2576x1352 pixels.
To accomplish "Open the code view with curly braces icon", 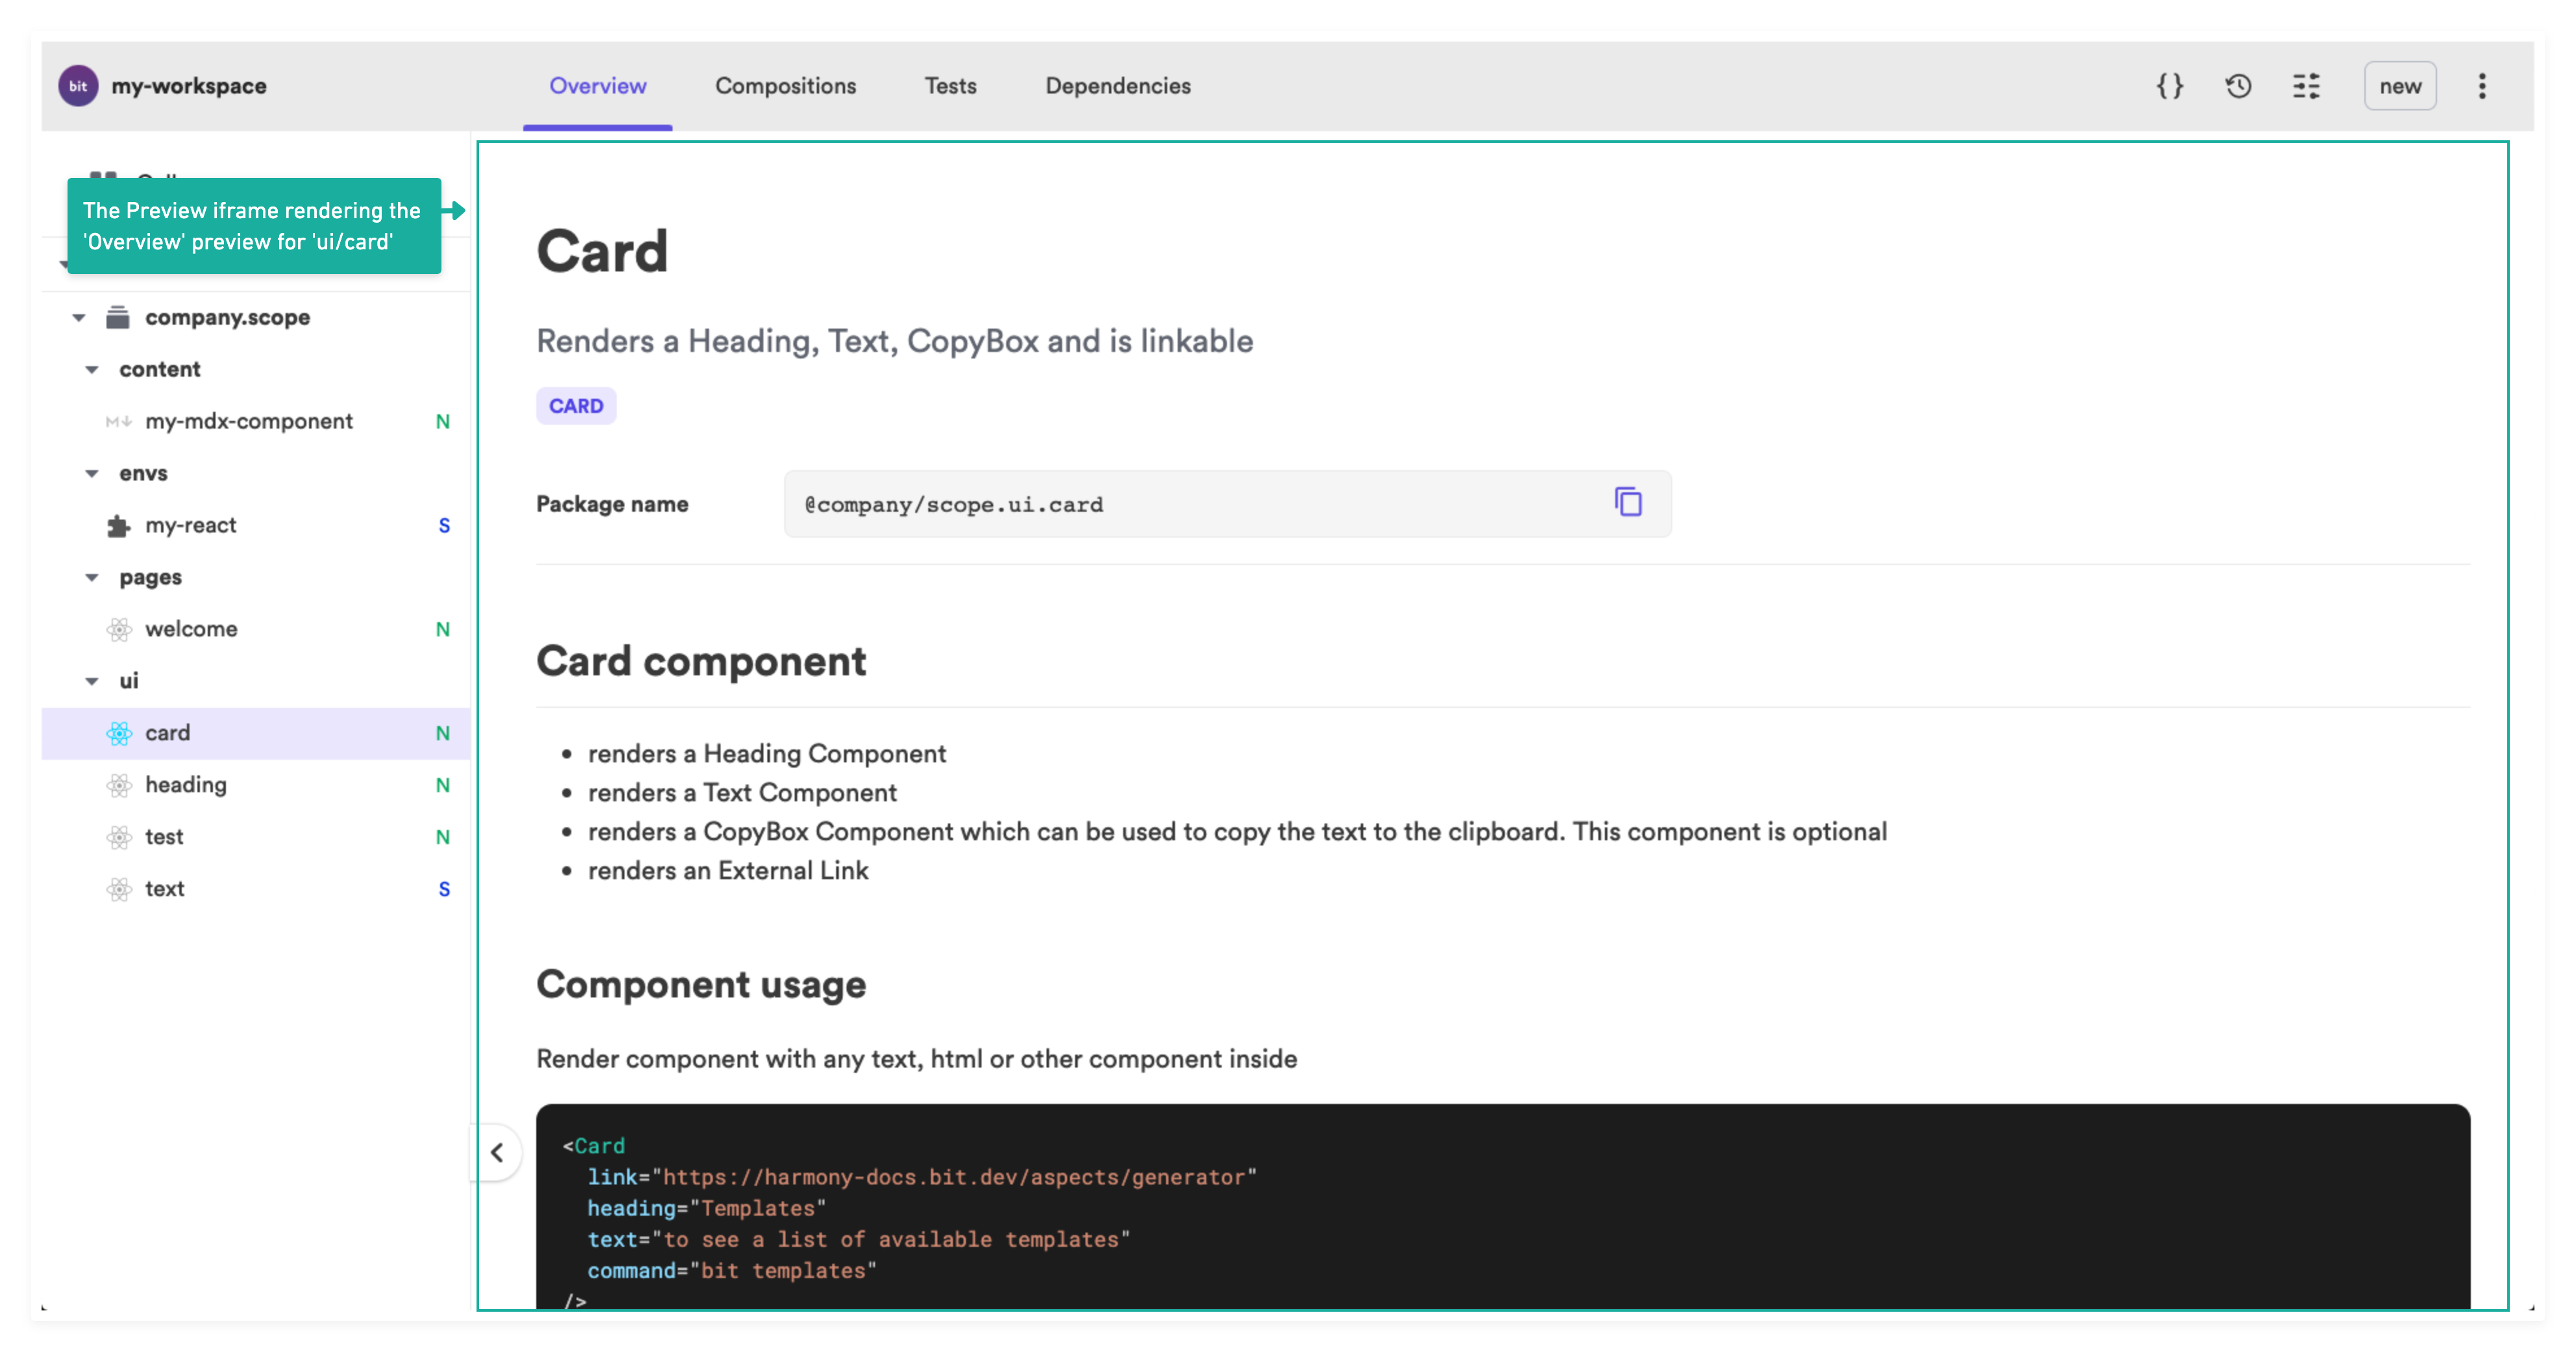I will (2169, 86).
